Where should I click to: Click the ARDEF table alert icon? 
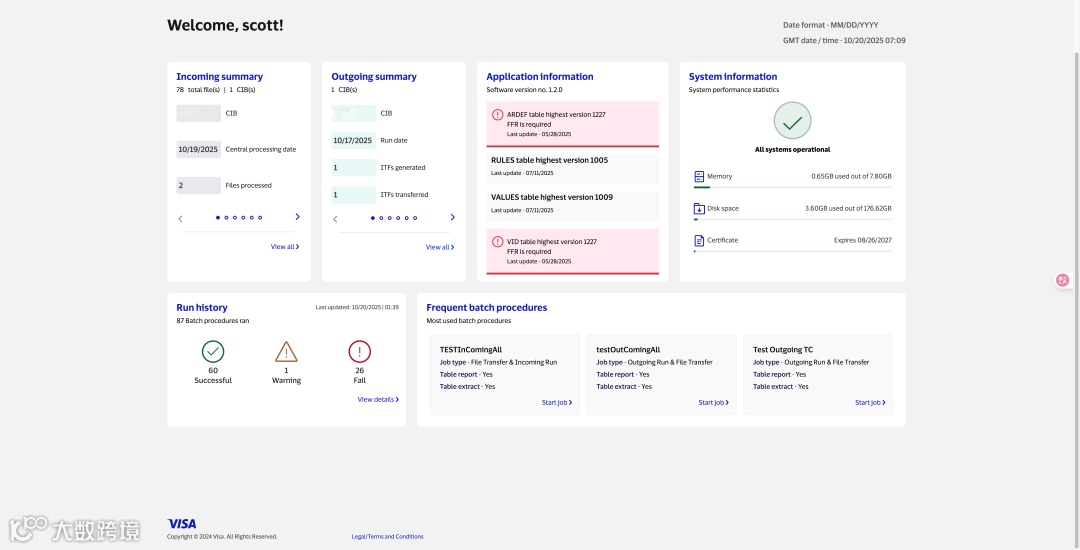497,115
